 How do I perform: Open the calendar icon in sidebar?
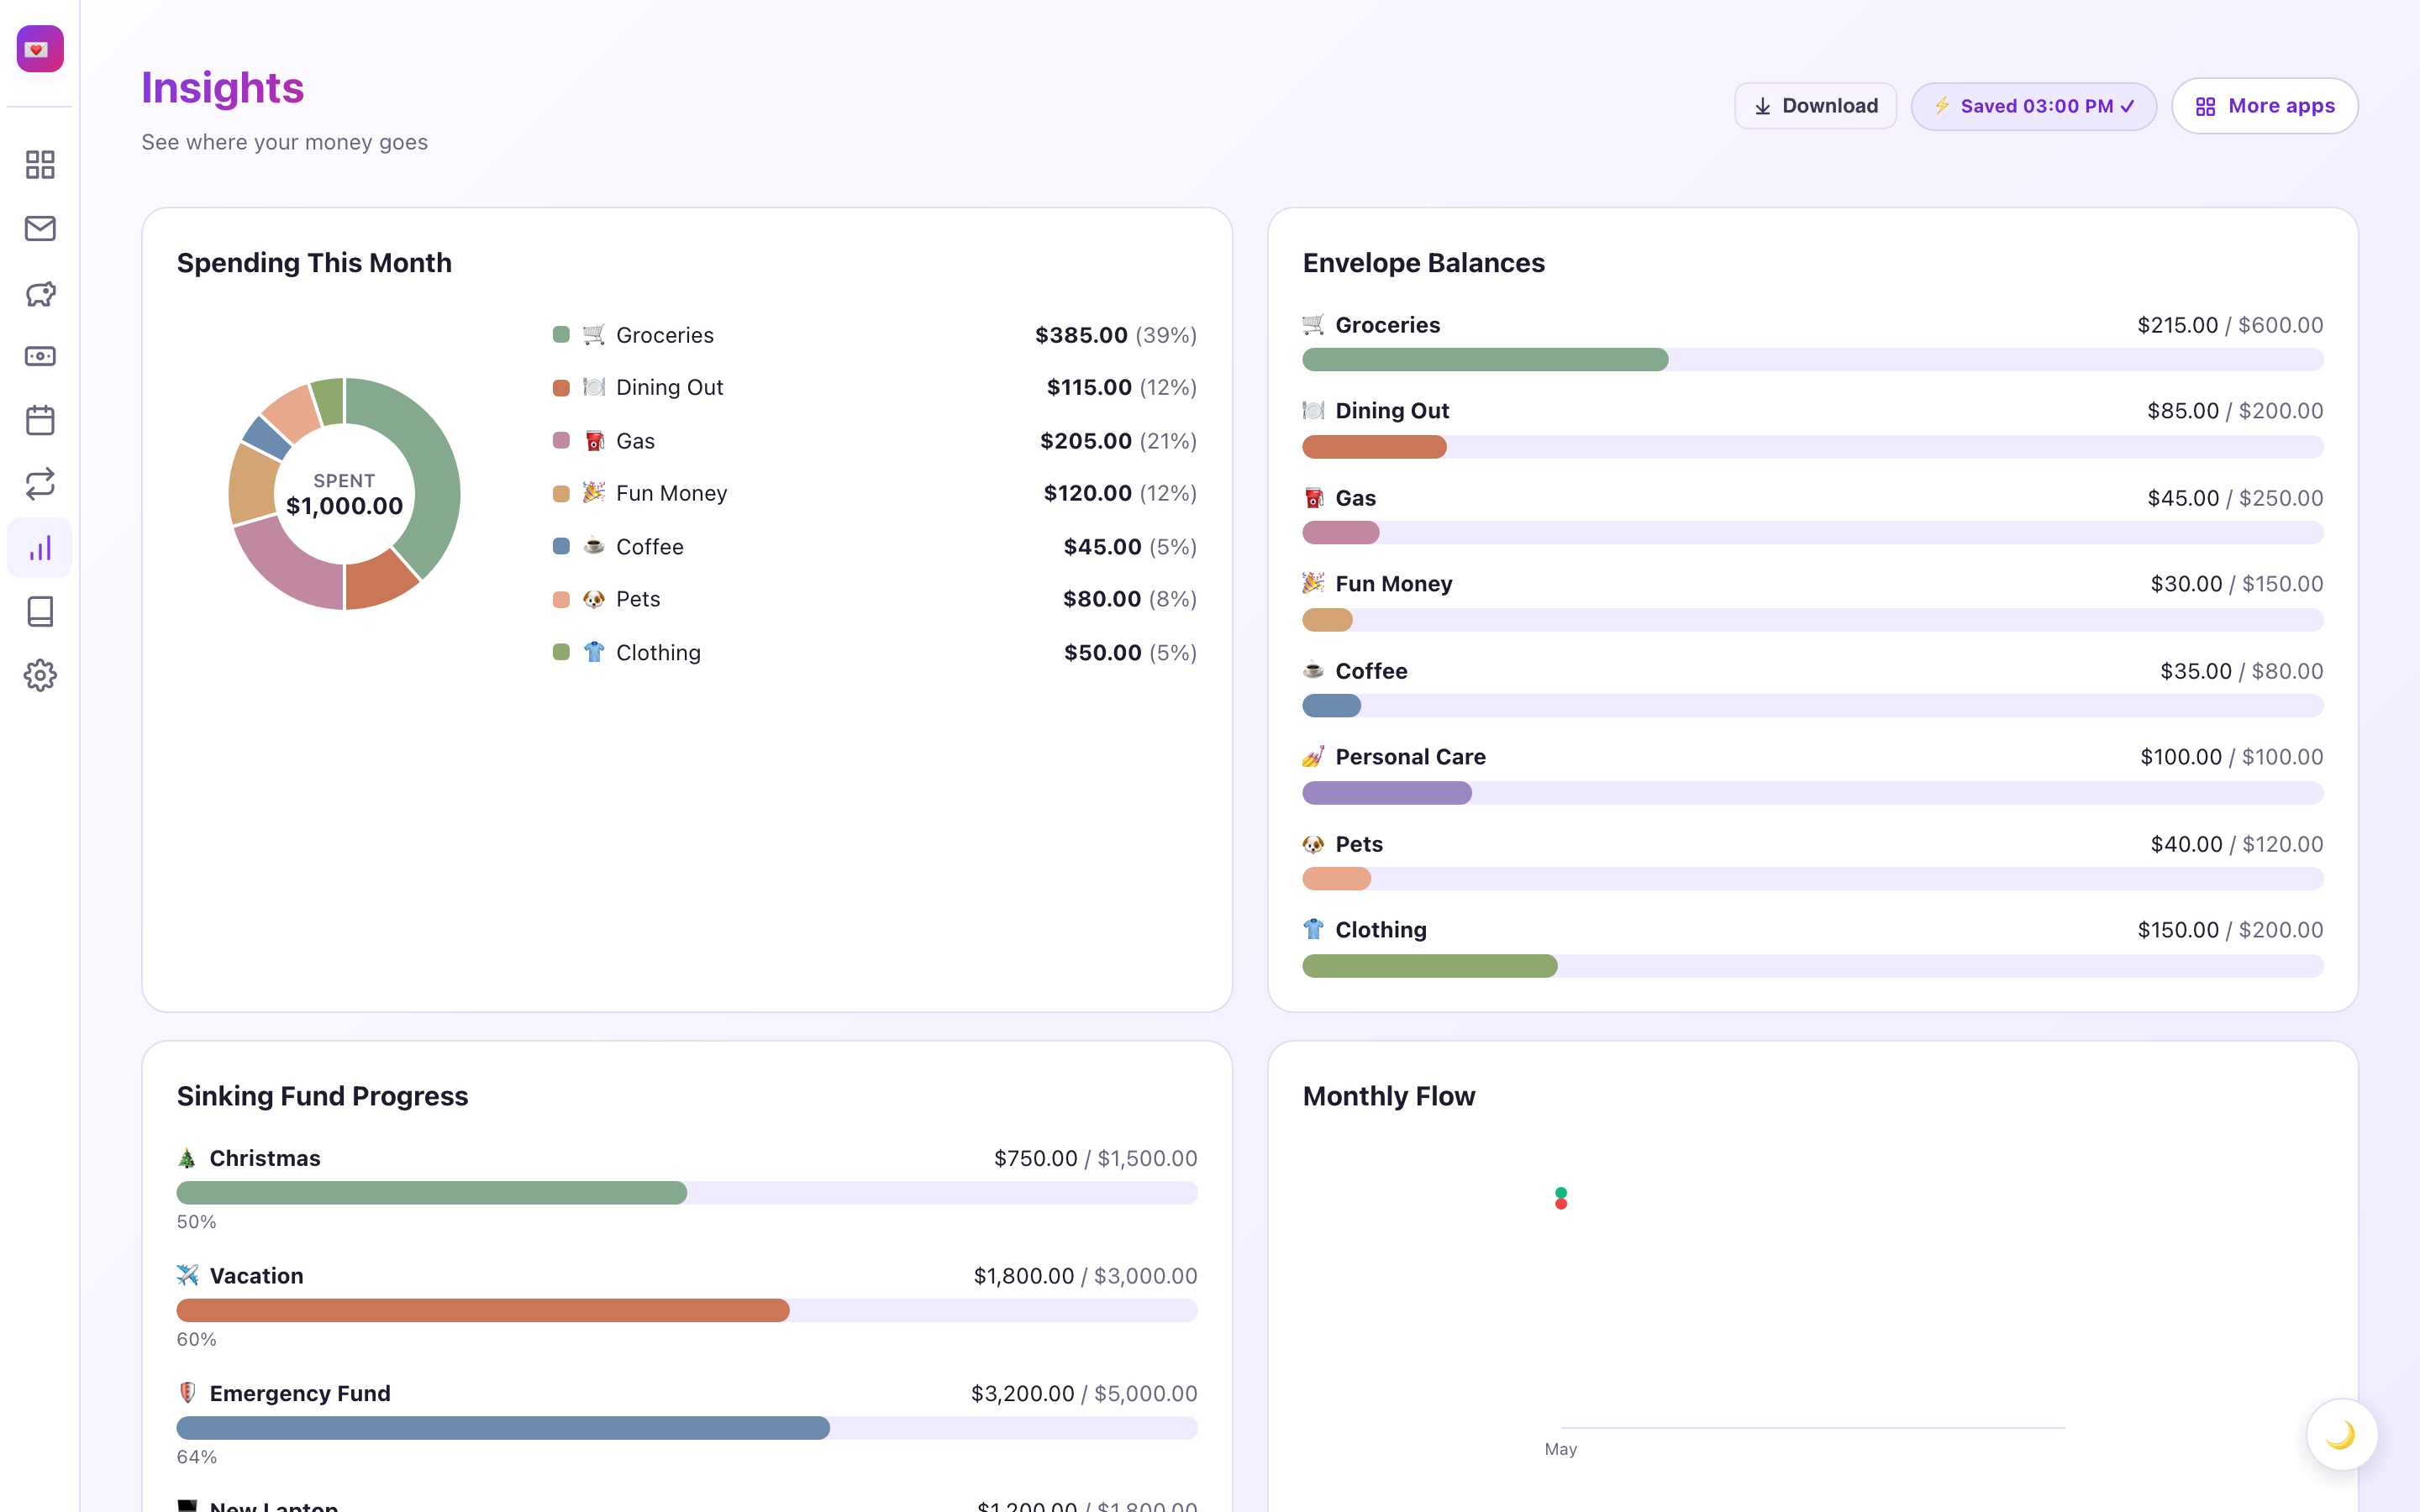click(40, 420)
